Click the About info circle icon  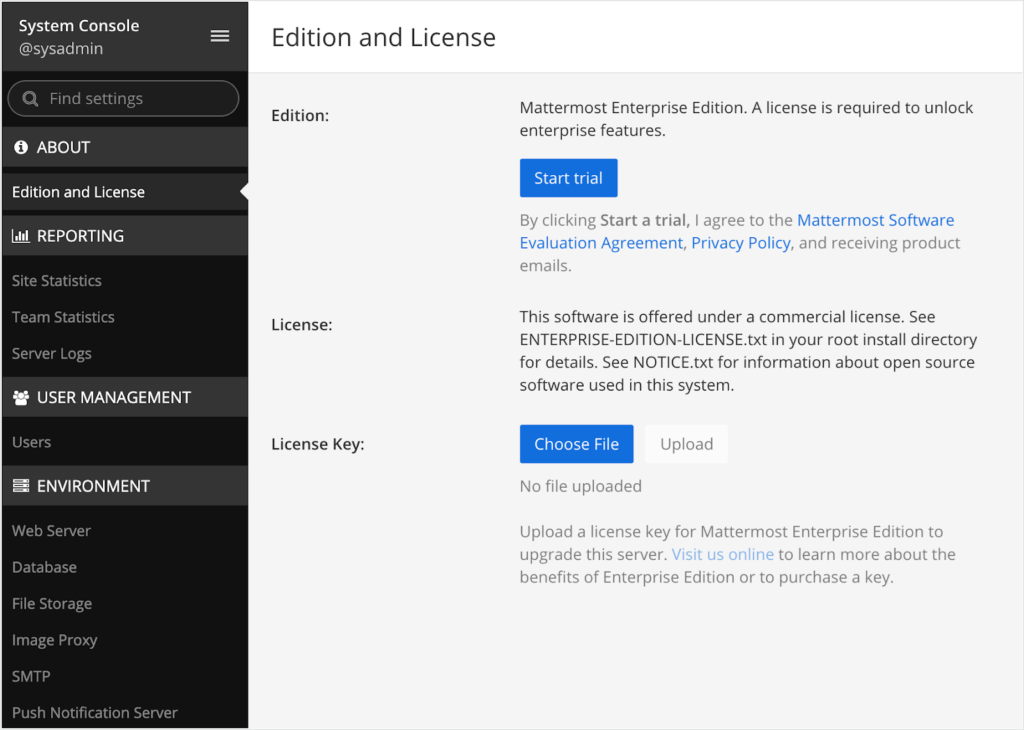point(21,147)
